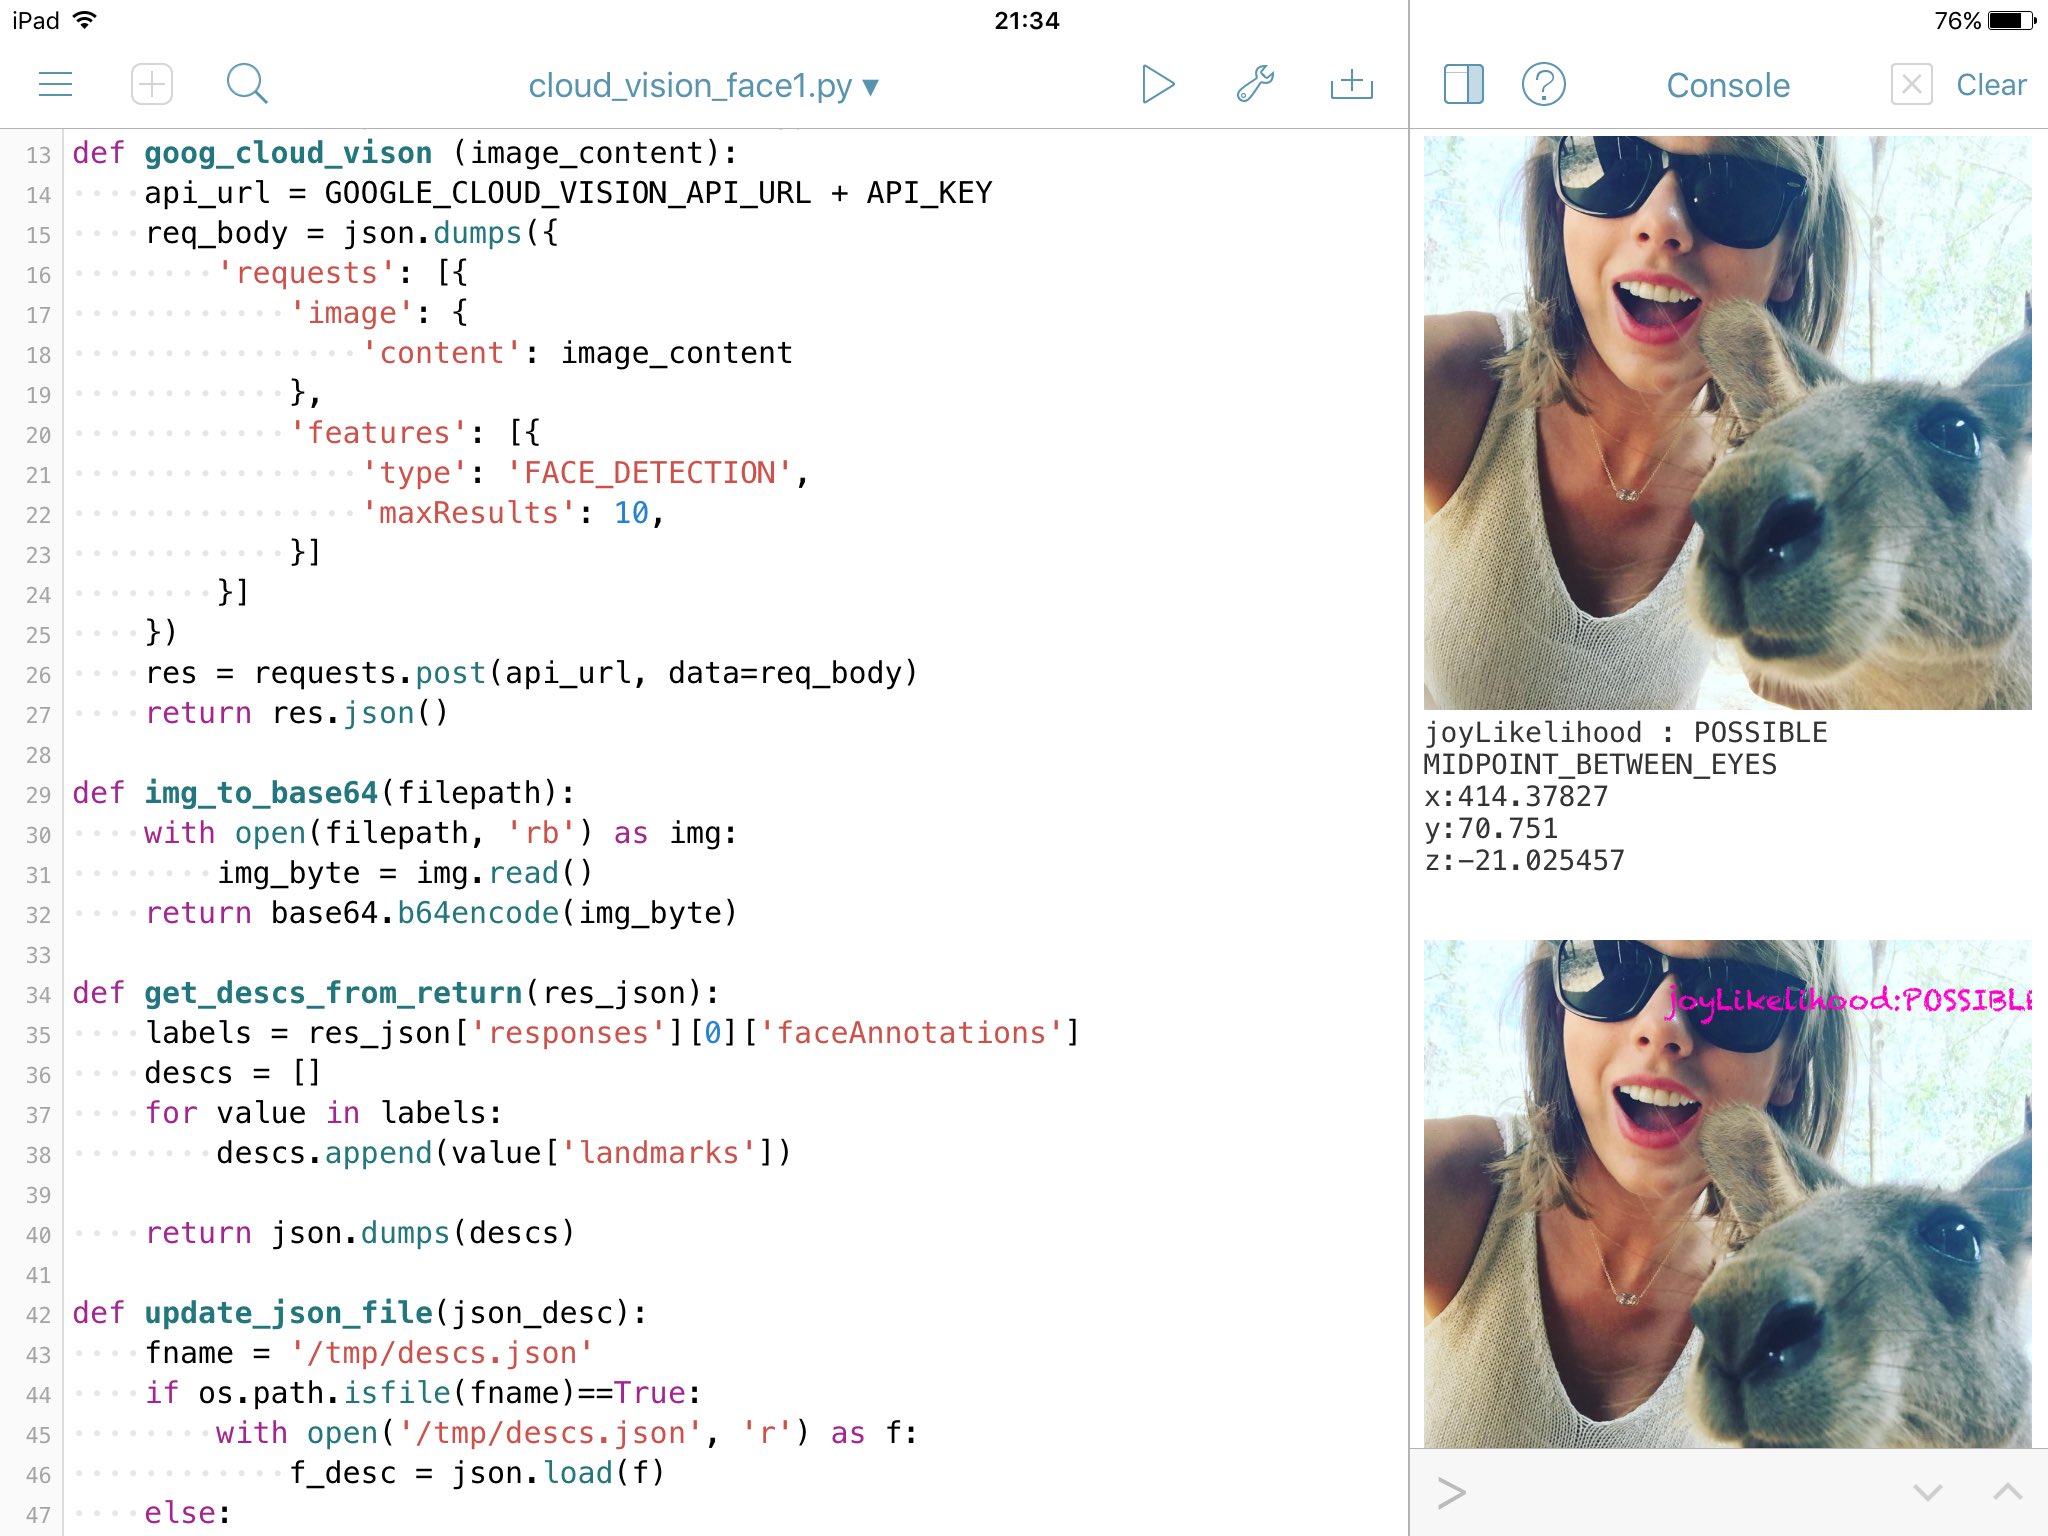Image resolution: width=2048 pixels, height=1536 pixels.
Task: Toggle the split-view panel layout icon
Action: pos(1463,85)
